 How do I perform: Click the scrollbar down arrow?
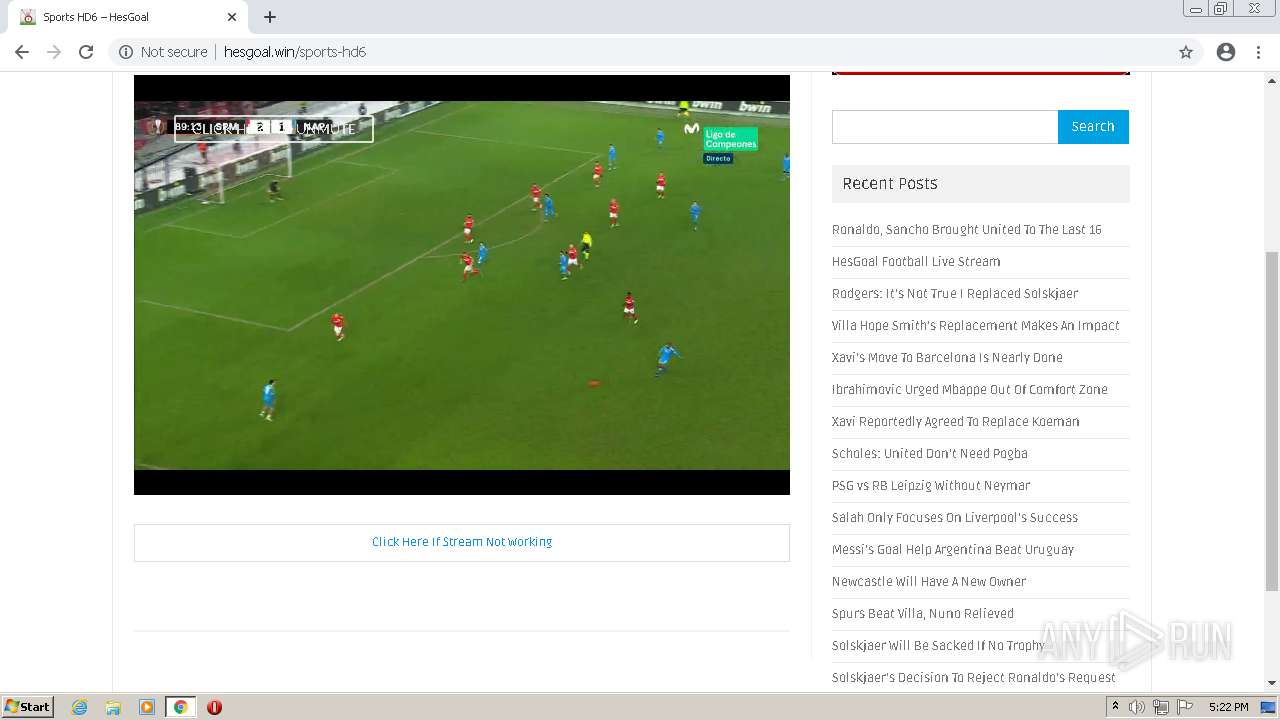pos(1272,683)
